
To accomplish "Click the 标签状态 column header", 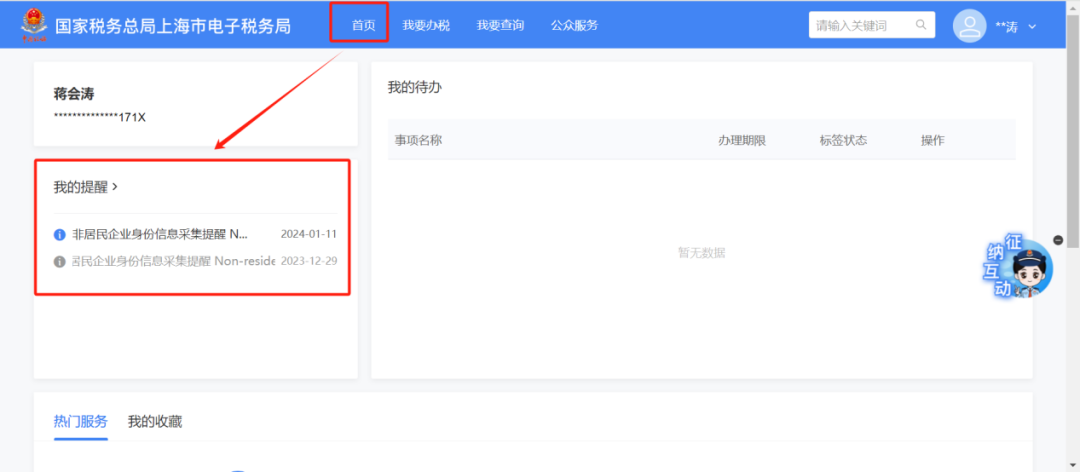I will pyautogui.click(x=843, y=141).
